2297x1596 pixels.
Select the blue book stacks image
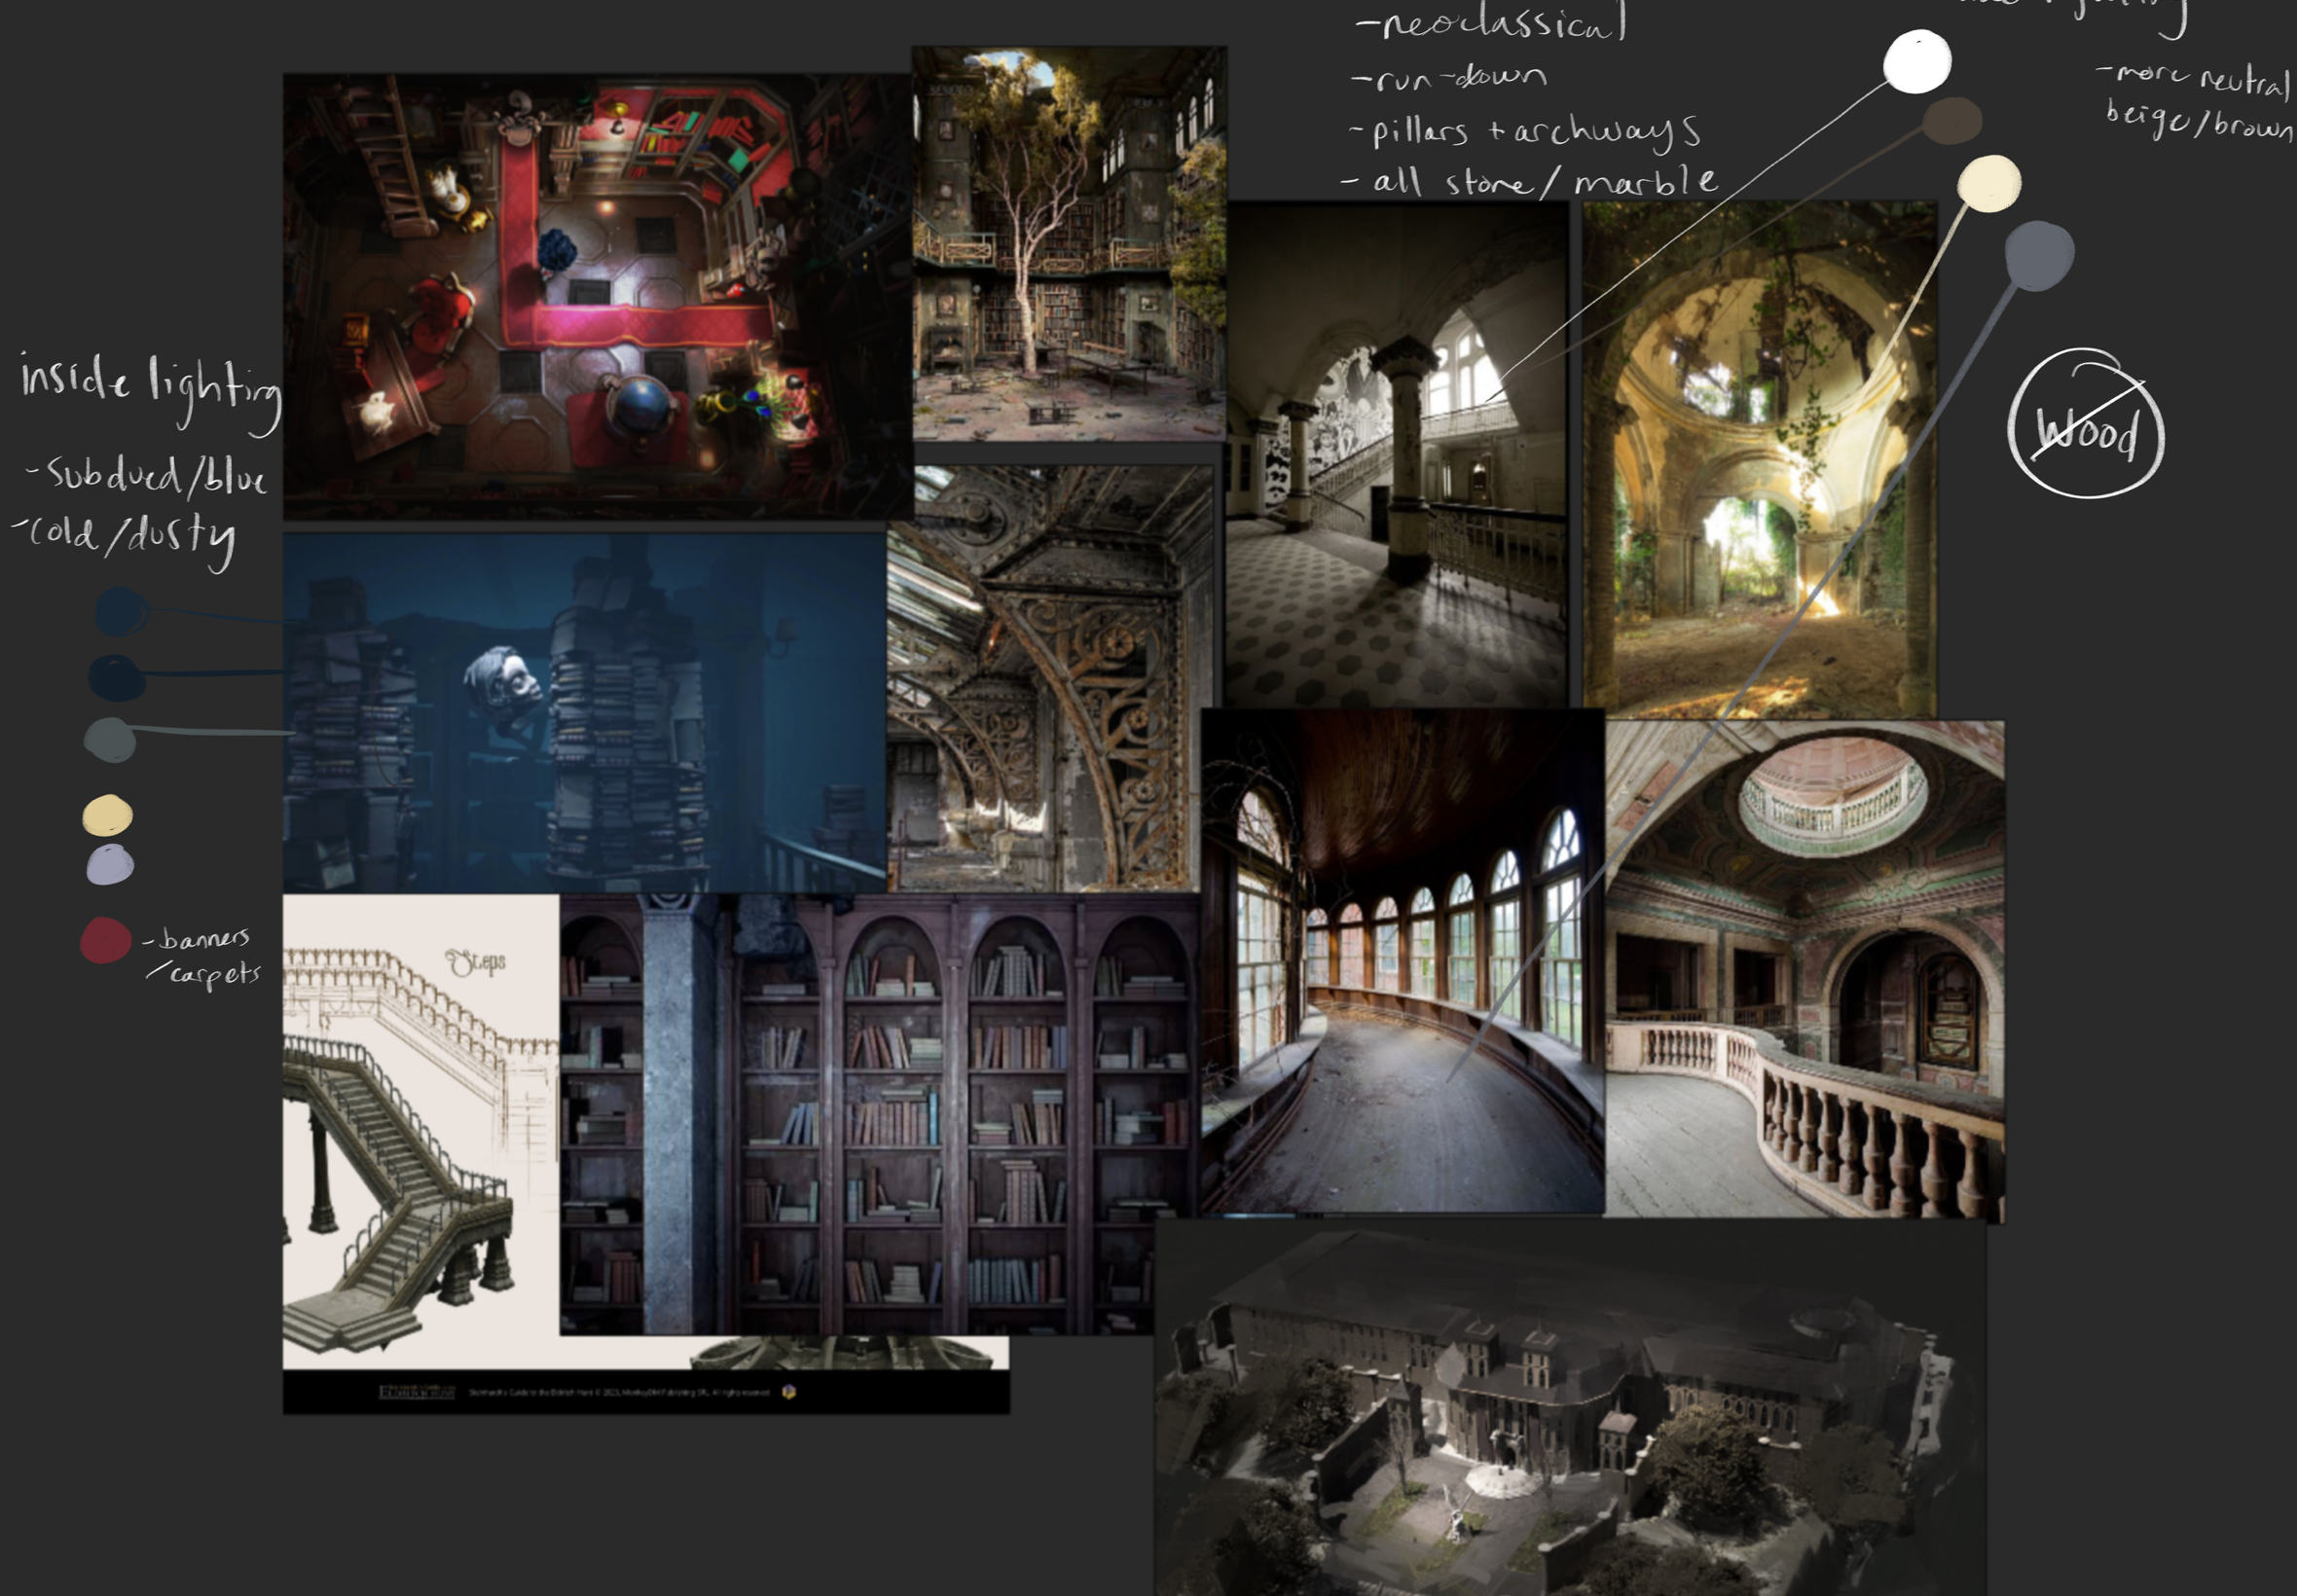[583, 711]
